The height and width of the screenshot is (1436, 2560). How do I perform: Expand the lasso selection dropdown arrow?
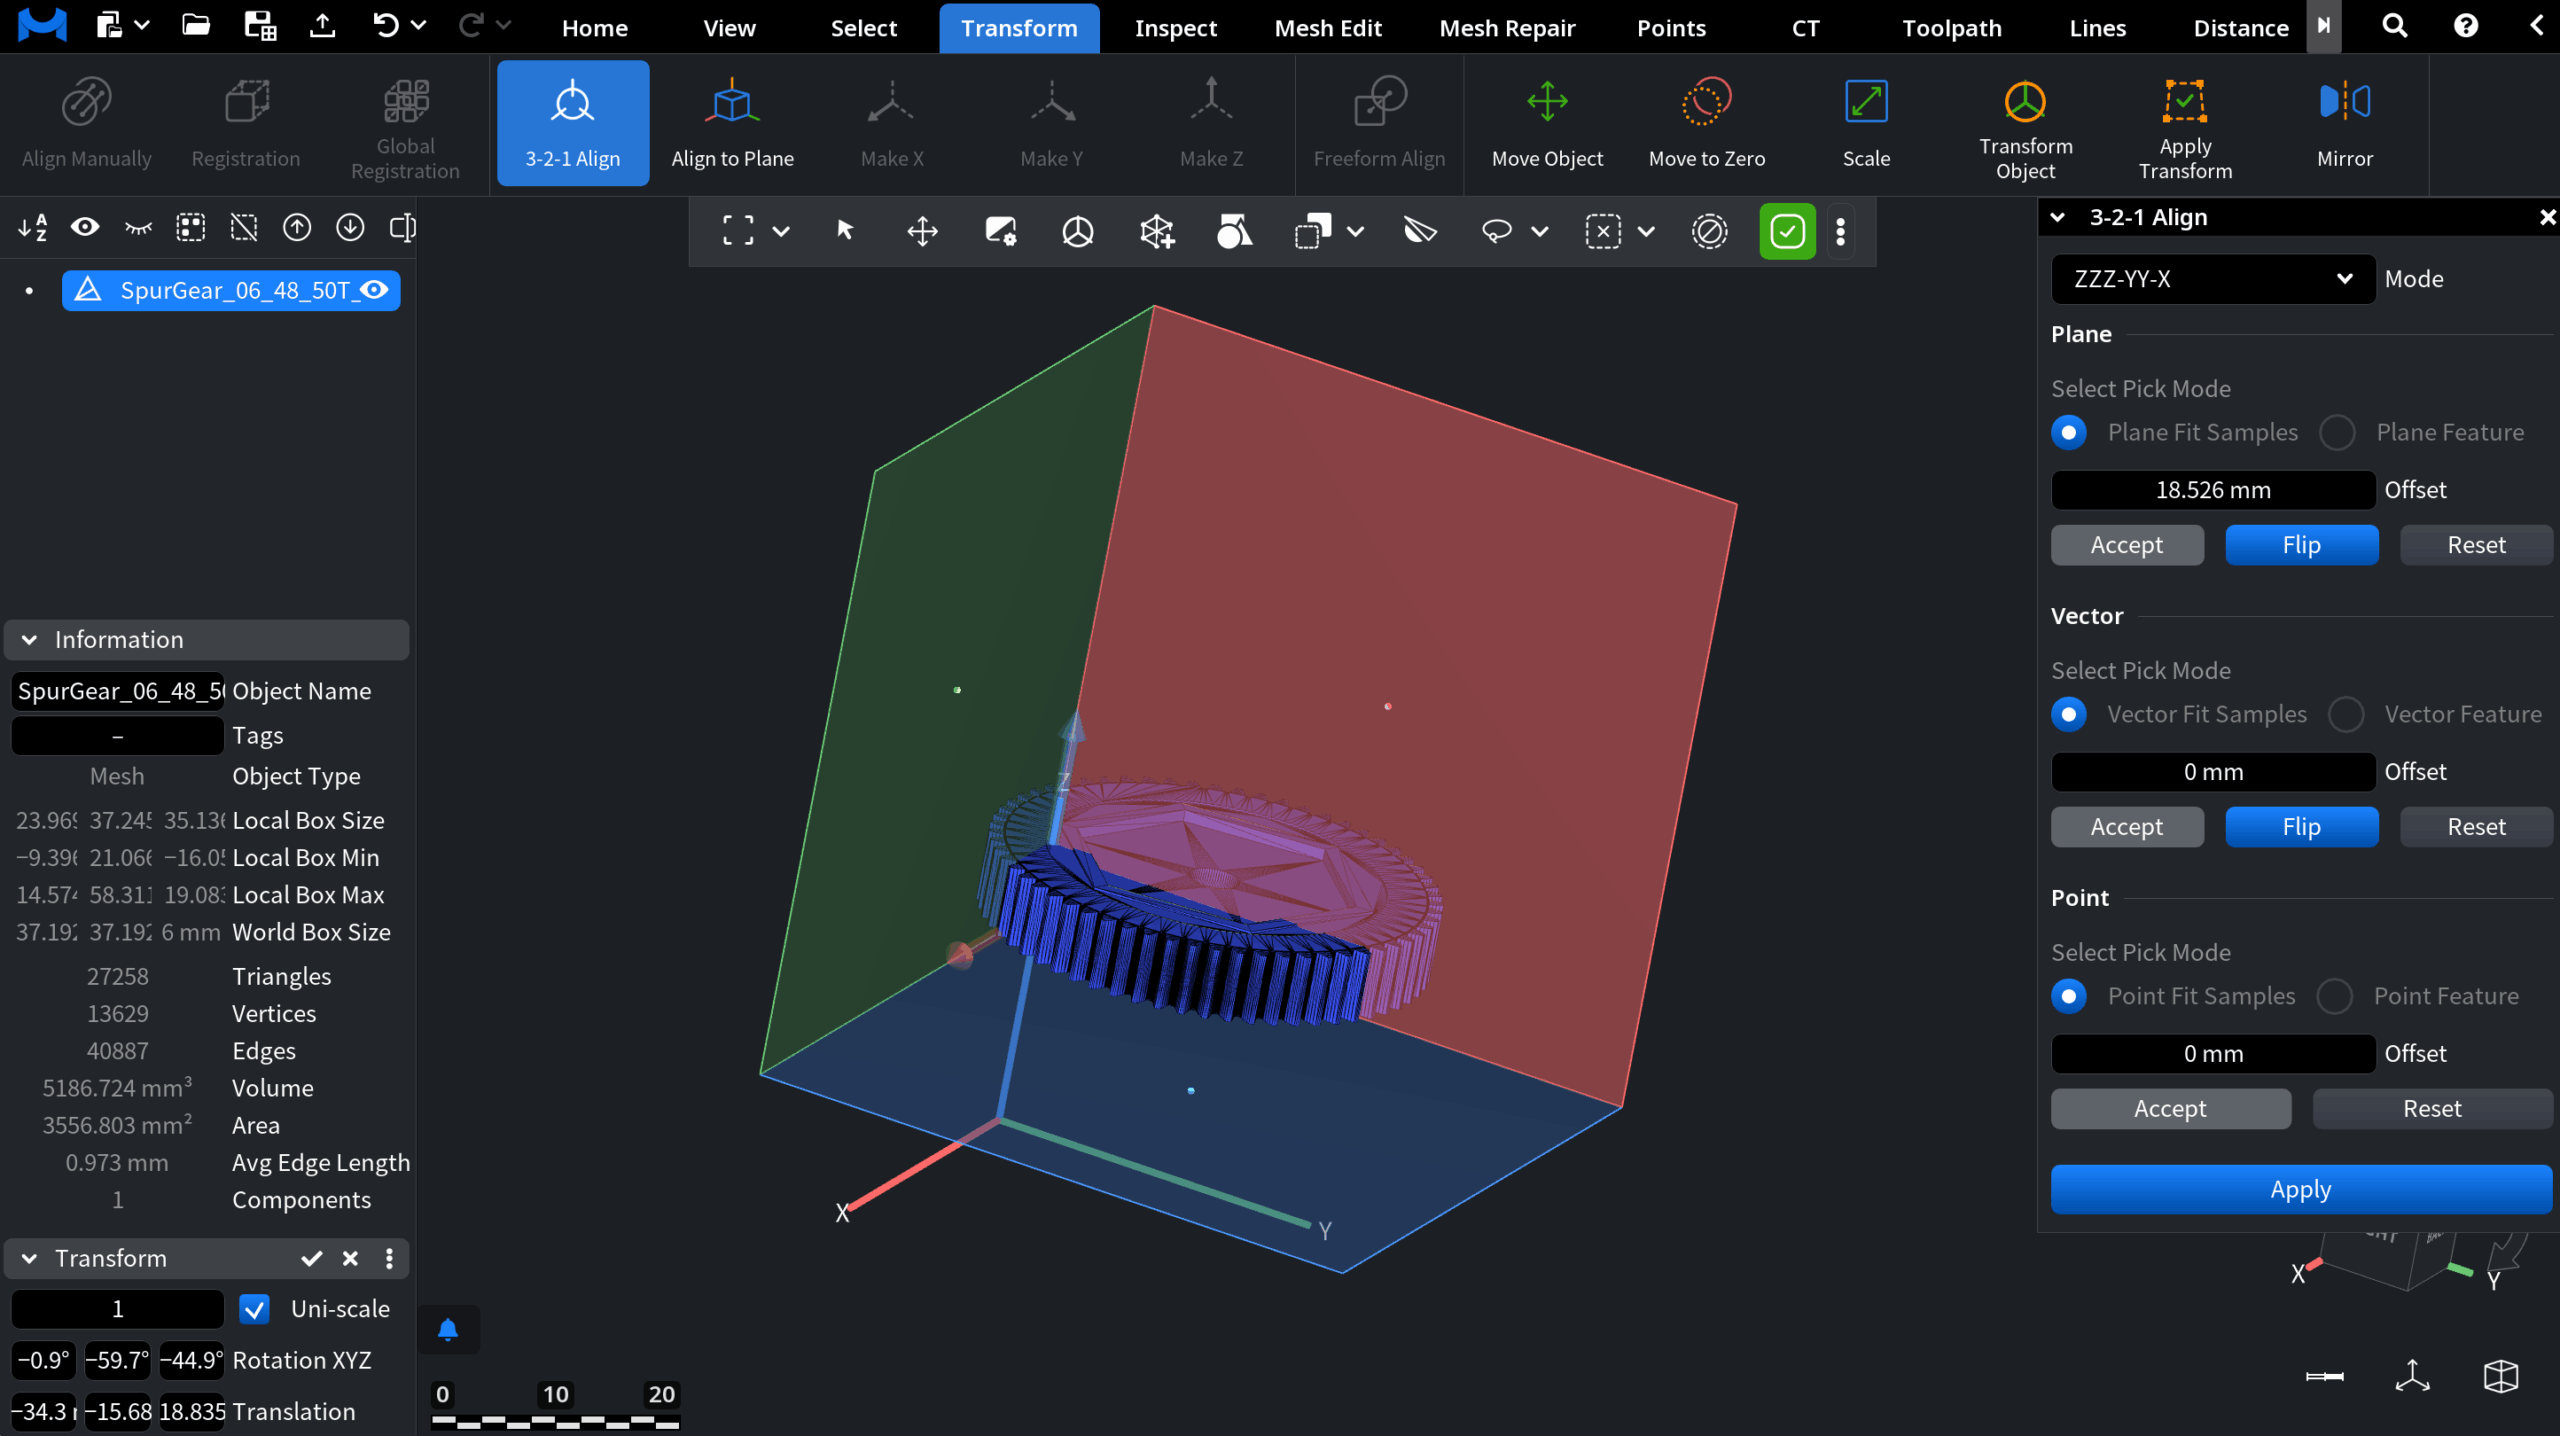[1540, 232]
